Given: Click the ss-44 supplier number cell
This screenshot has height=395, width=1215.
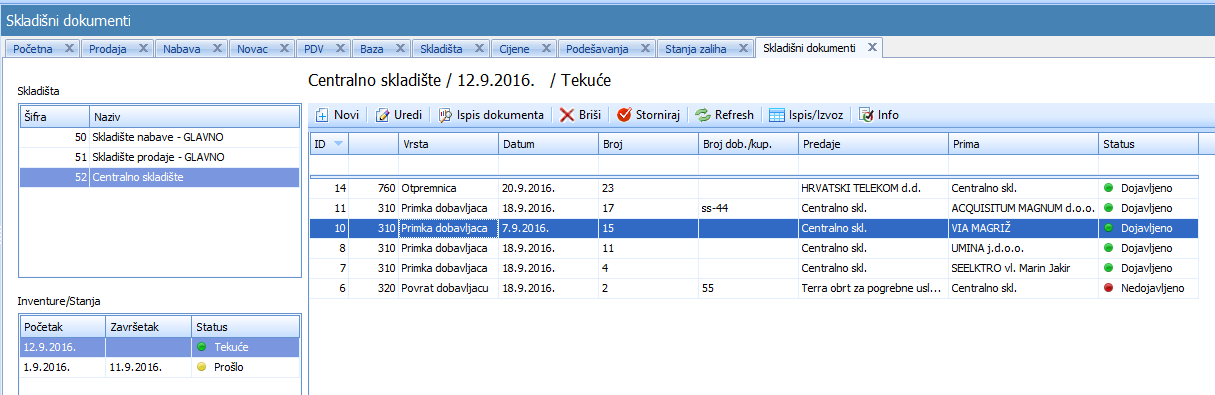Looking at the screenshot, I should [749, 207].
